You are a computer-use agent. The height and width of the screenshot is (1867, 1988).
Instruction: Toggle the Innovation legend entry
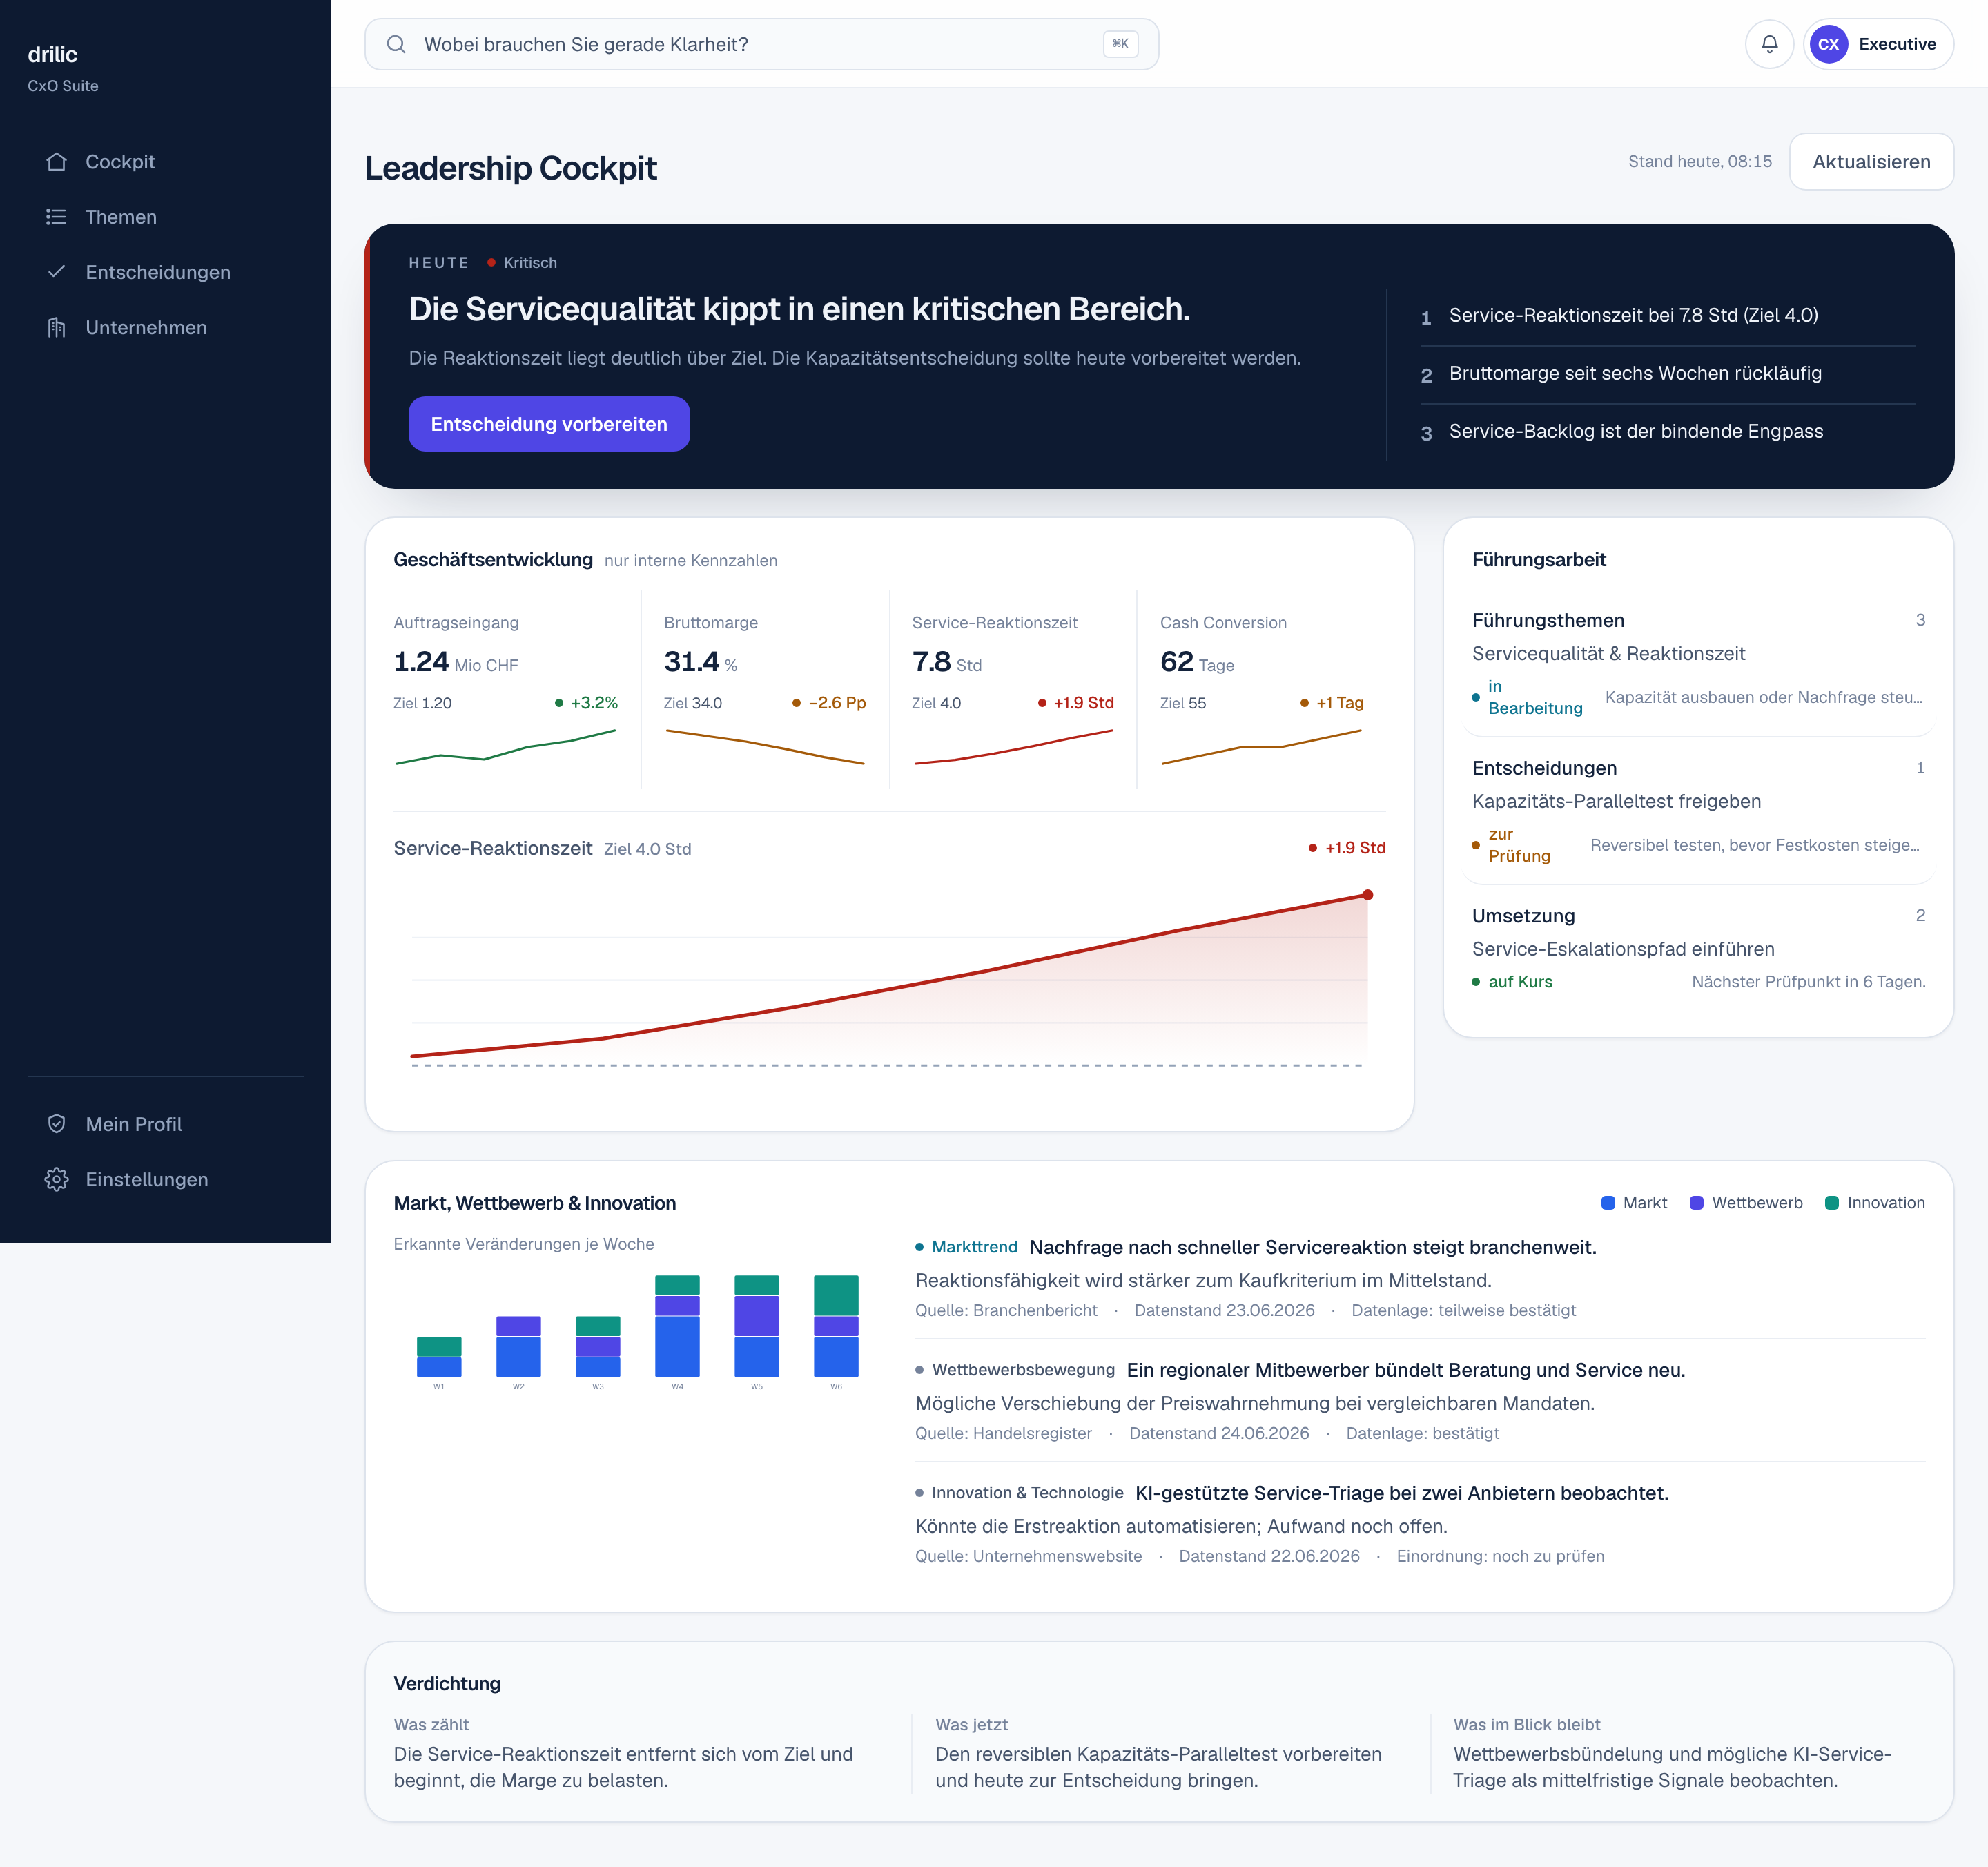click(1875, 1203)
